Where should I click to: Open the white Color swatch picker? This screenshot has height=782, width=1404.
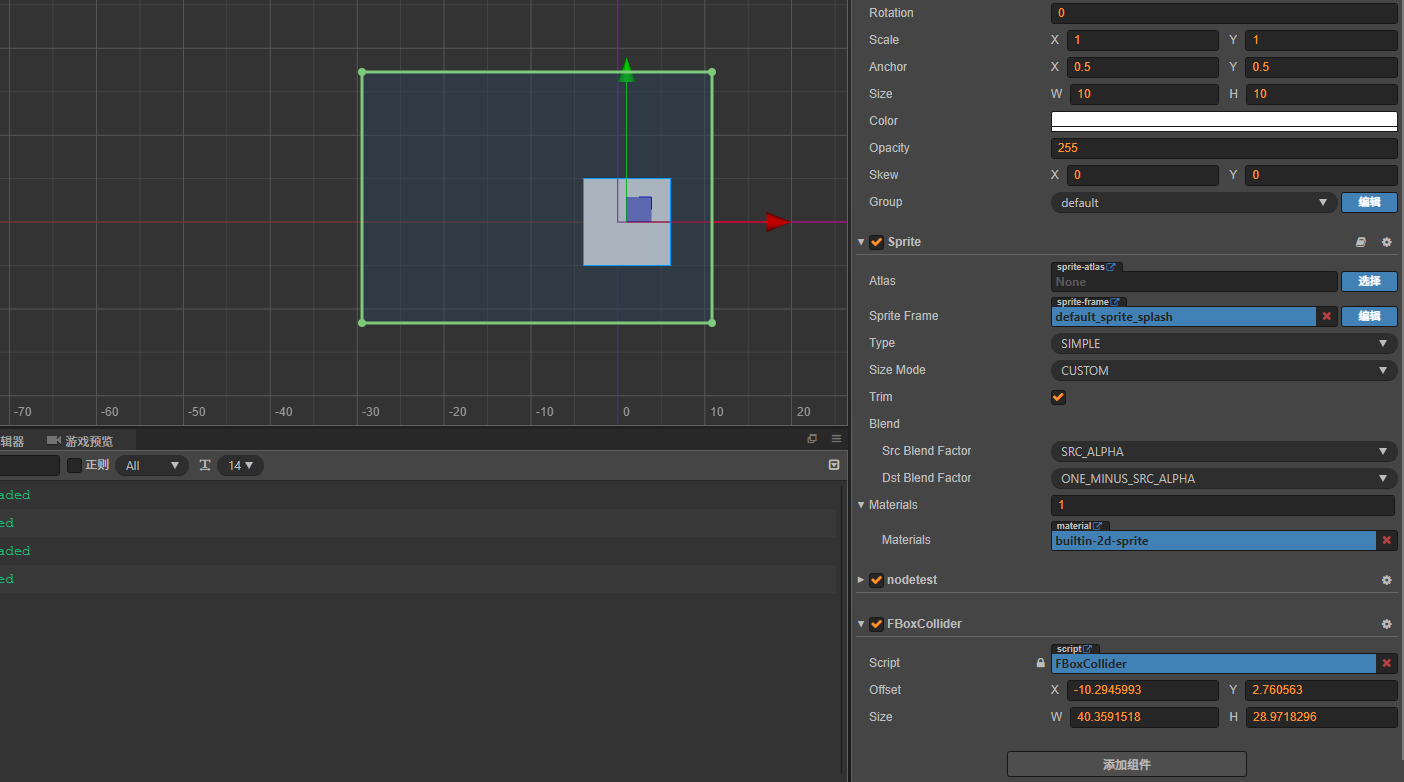[1223, 121]
